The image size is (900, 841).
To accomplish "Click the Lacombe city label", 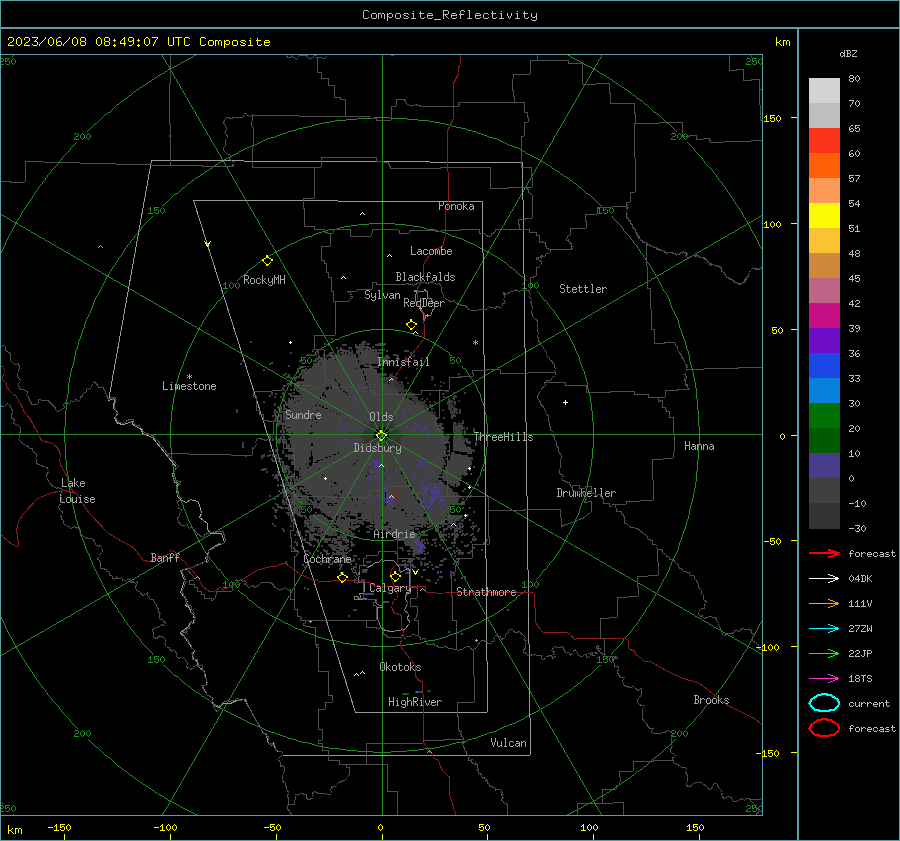I will coord(431,251).
